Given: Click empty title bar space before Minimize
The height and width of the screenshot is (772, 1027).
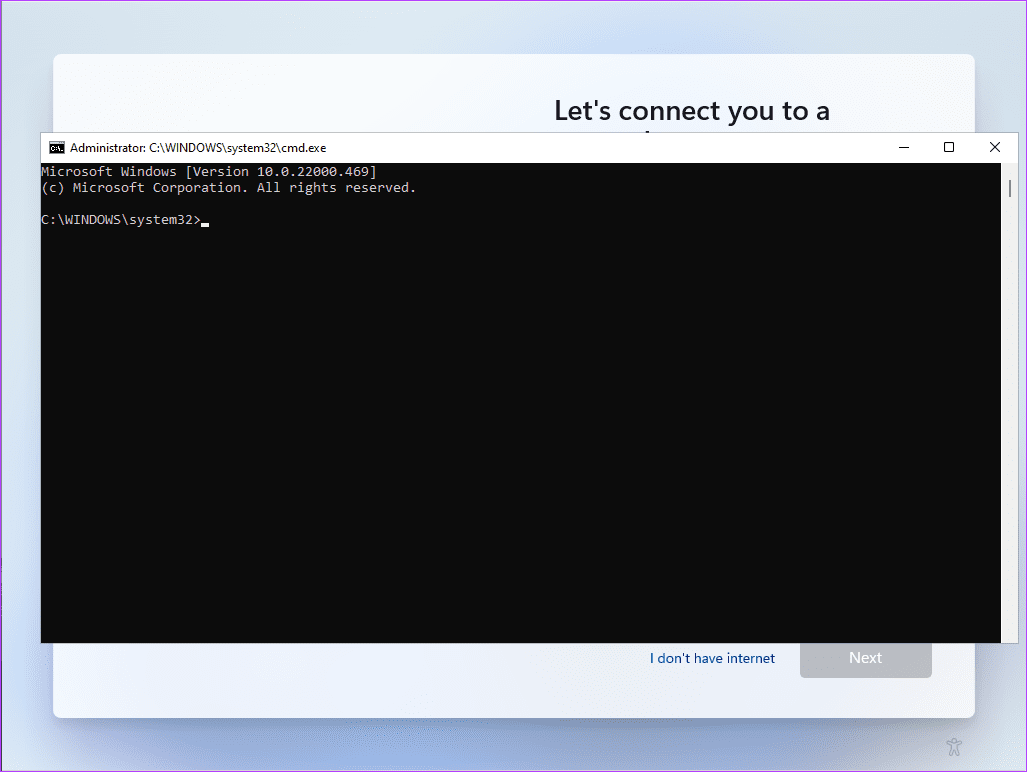Looking at the screenshot, I should (600, 147).
